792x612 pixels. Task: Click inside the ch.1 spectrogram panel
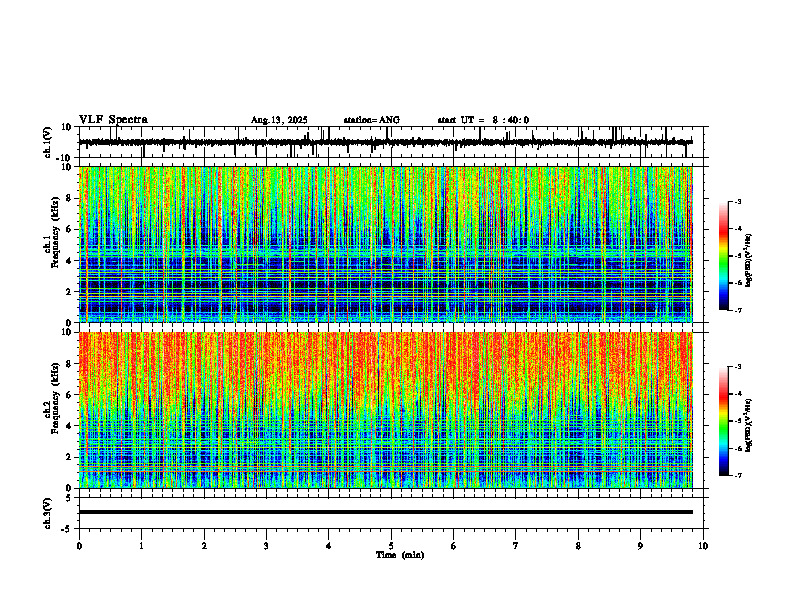[385, 244]
